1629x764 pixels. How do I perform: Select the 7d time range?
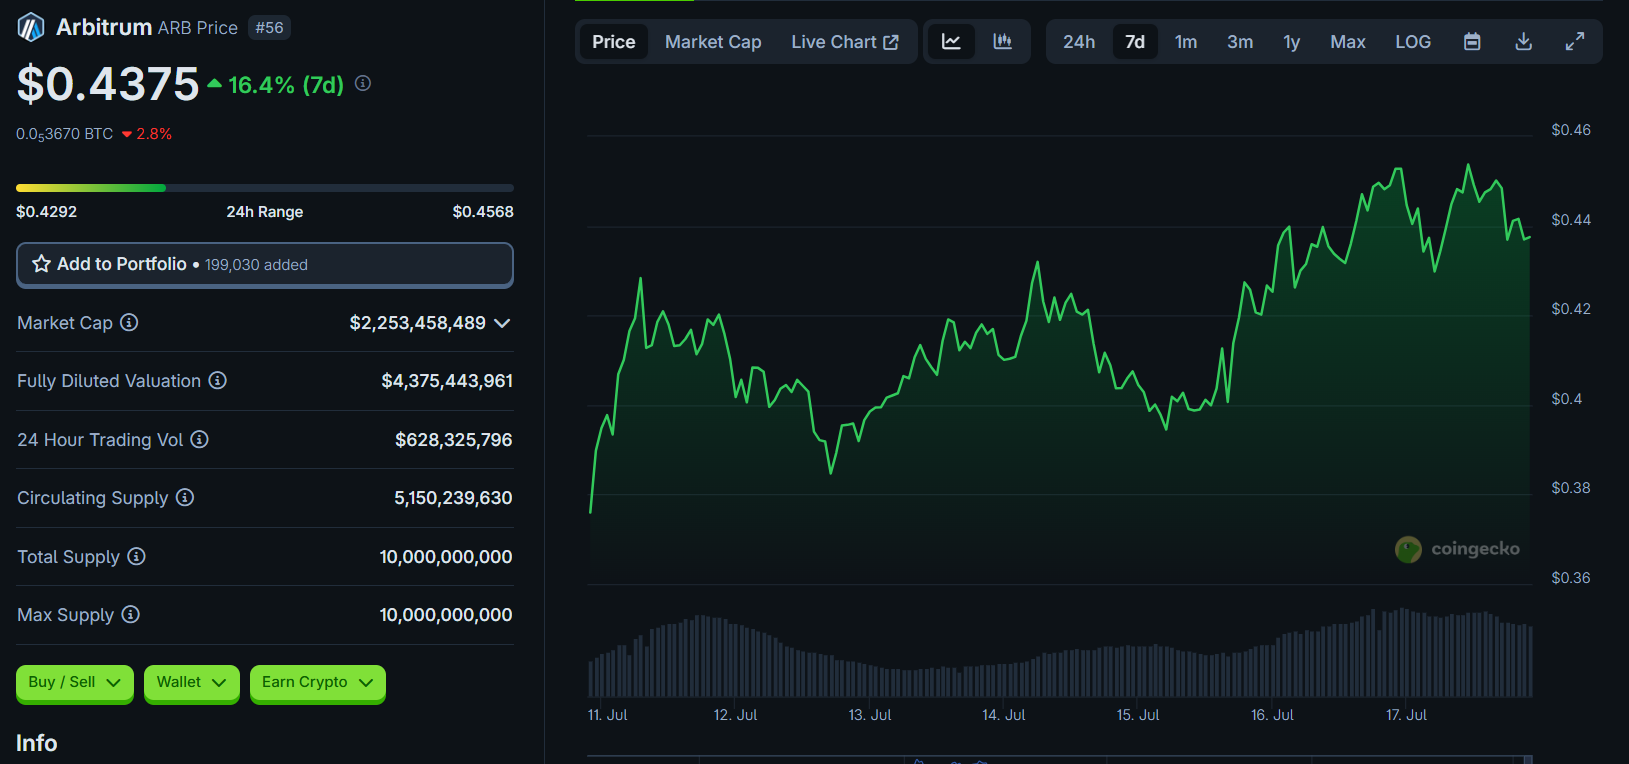(1135, 42)
